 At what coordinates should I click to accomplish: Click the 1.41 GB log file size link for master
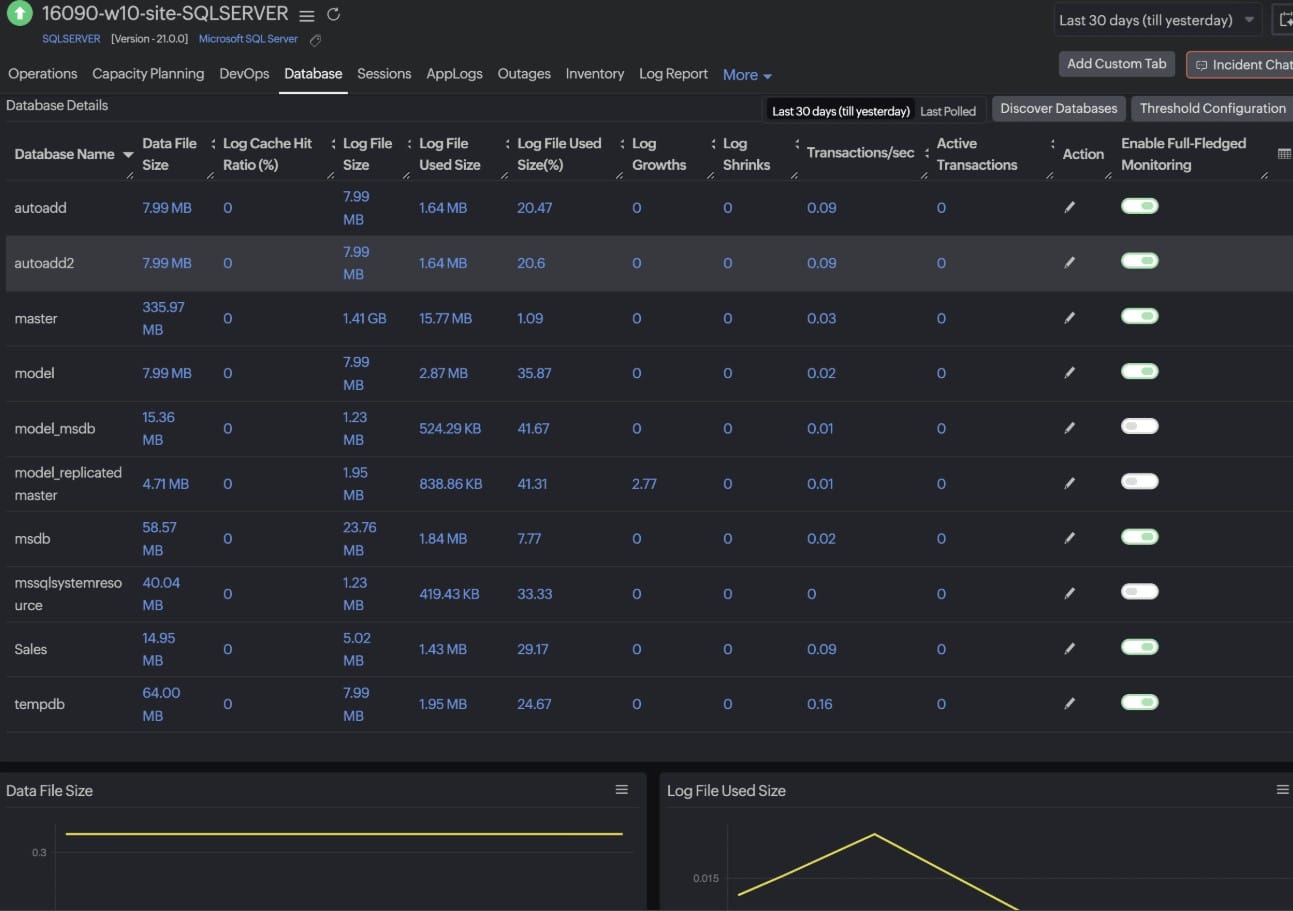(364, 318)
